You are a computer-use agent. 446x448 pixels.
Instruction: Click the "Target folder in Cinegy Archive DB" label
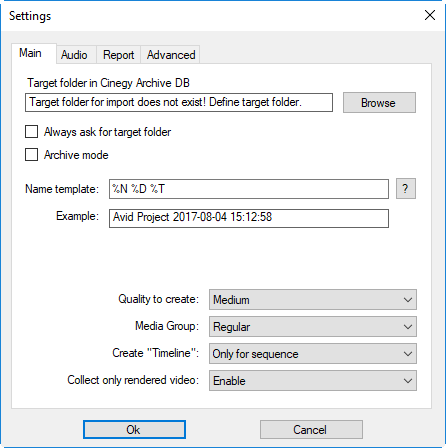108,83
